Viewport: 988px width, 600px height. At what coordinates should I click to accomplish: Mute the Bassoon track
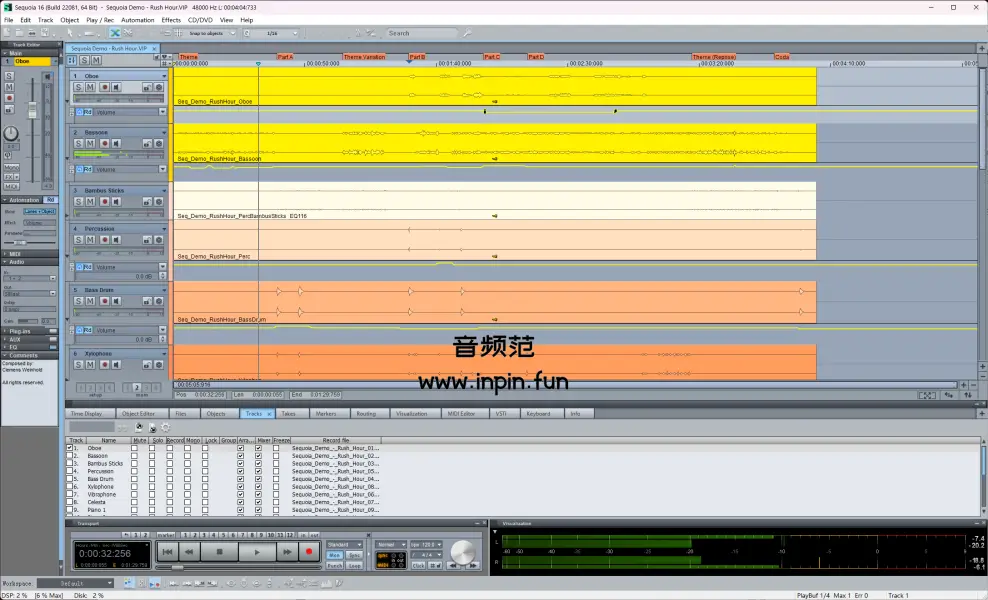point(90,144)
